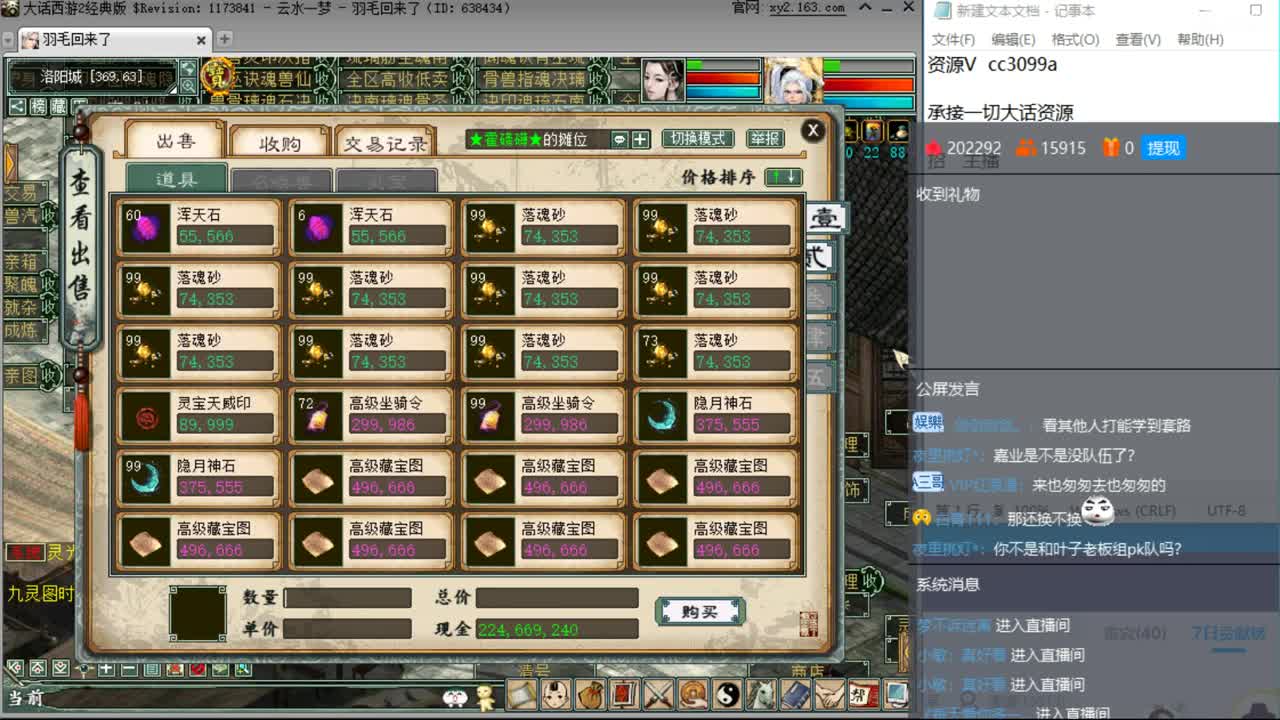The image size is (1280, 720).
Task: Switch to the 出售 tab
Action: [176, 142]
